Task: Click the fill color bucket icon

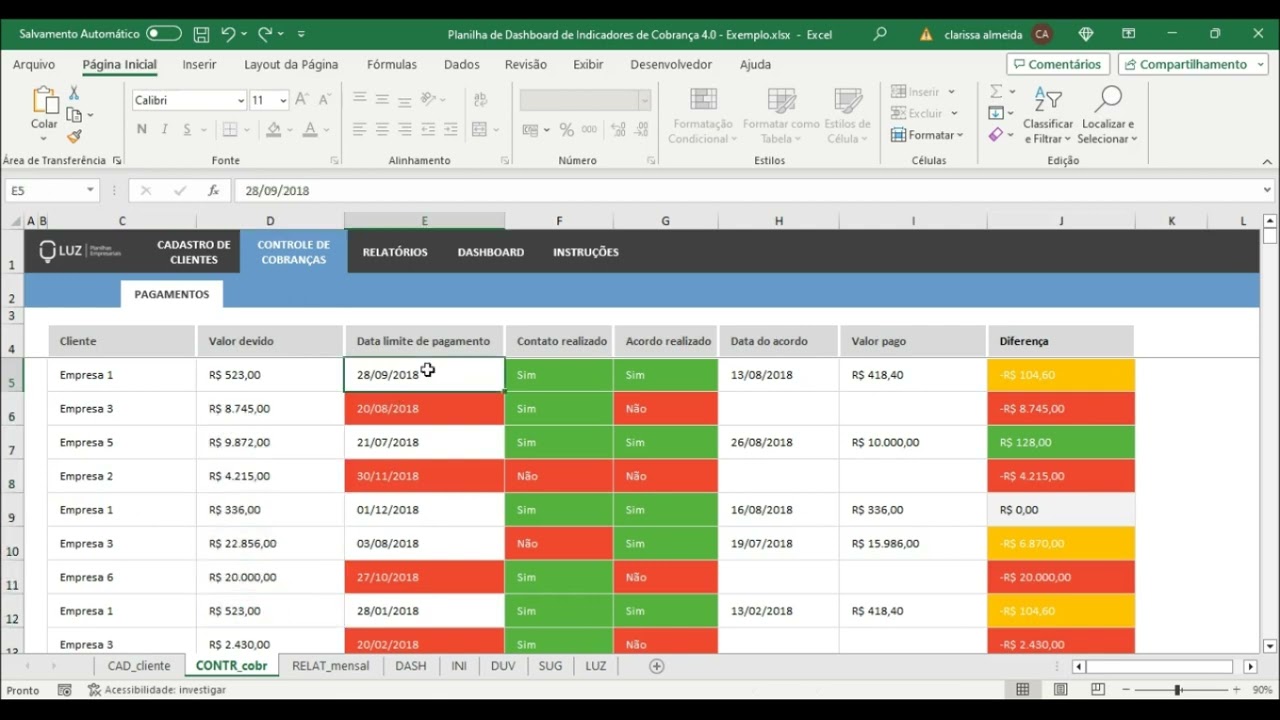Action: tap(273, 130)
